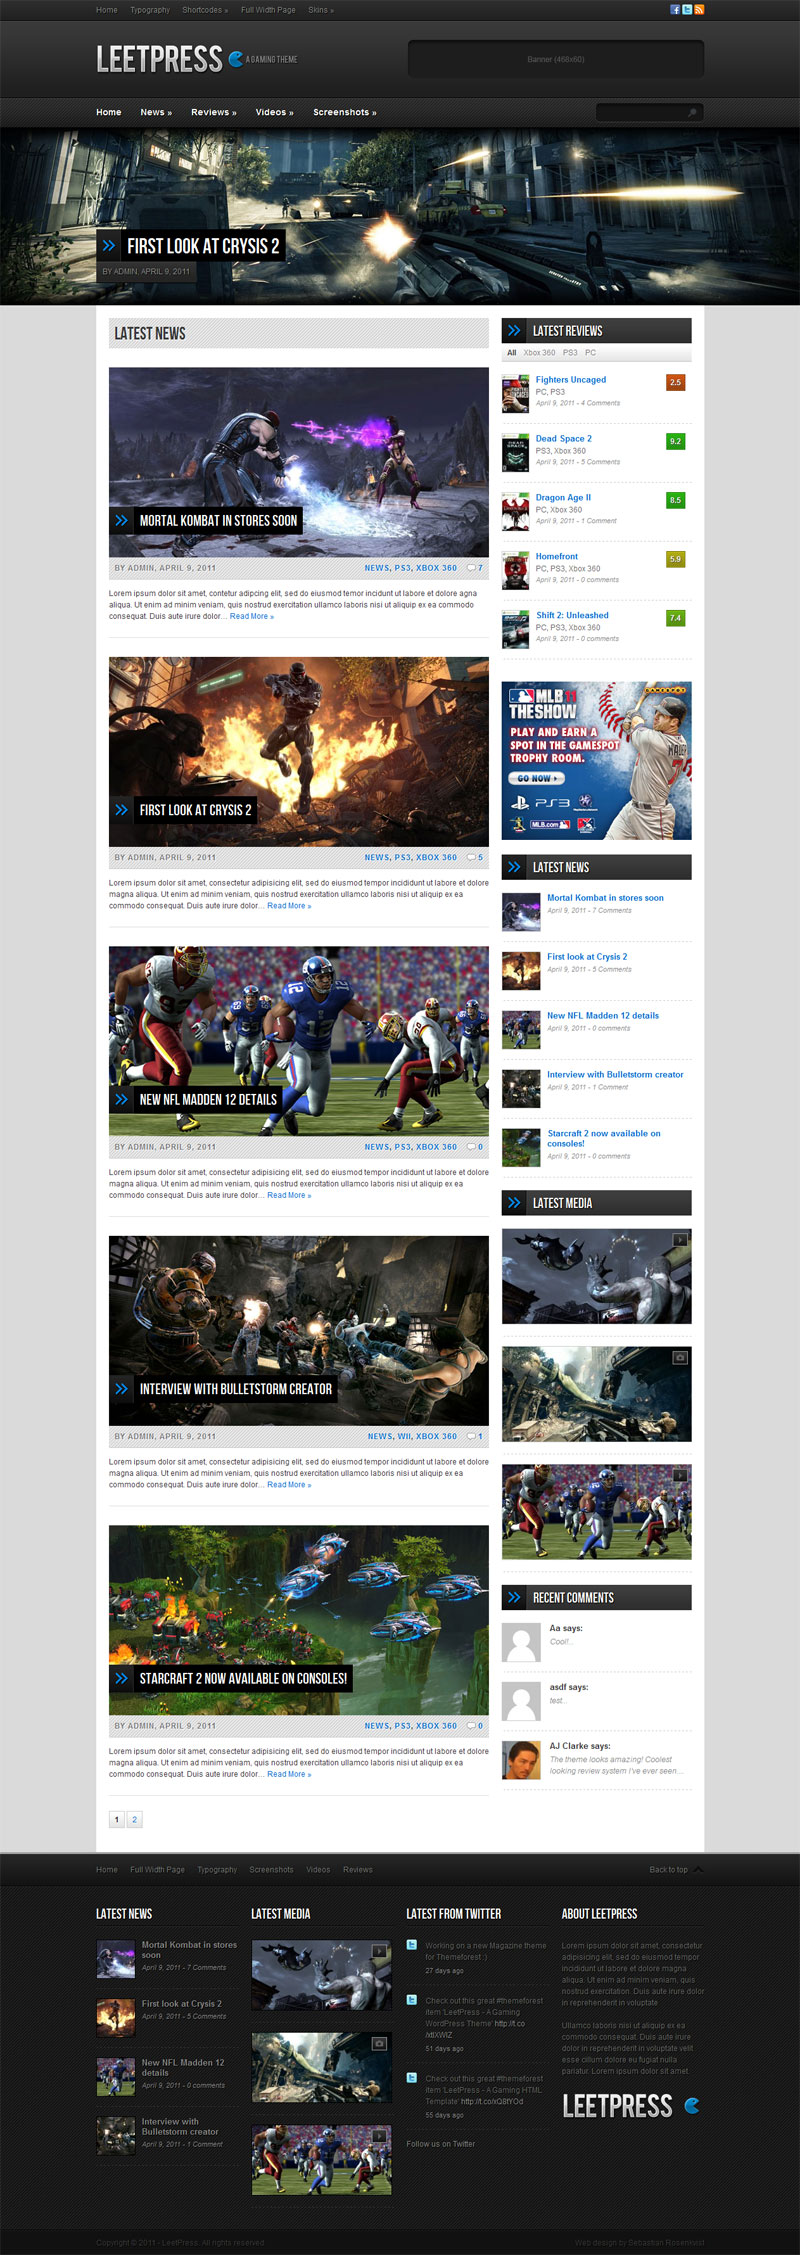
Task: Open the Facebook social icon in the top bar
Action: 675,10
